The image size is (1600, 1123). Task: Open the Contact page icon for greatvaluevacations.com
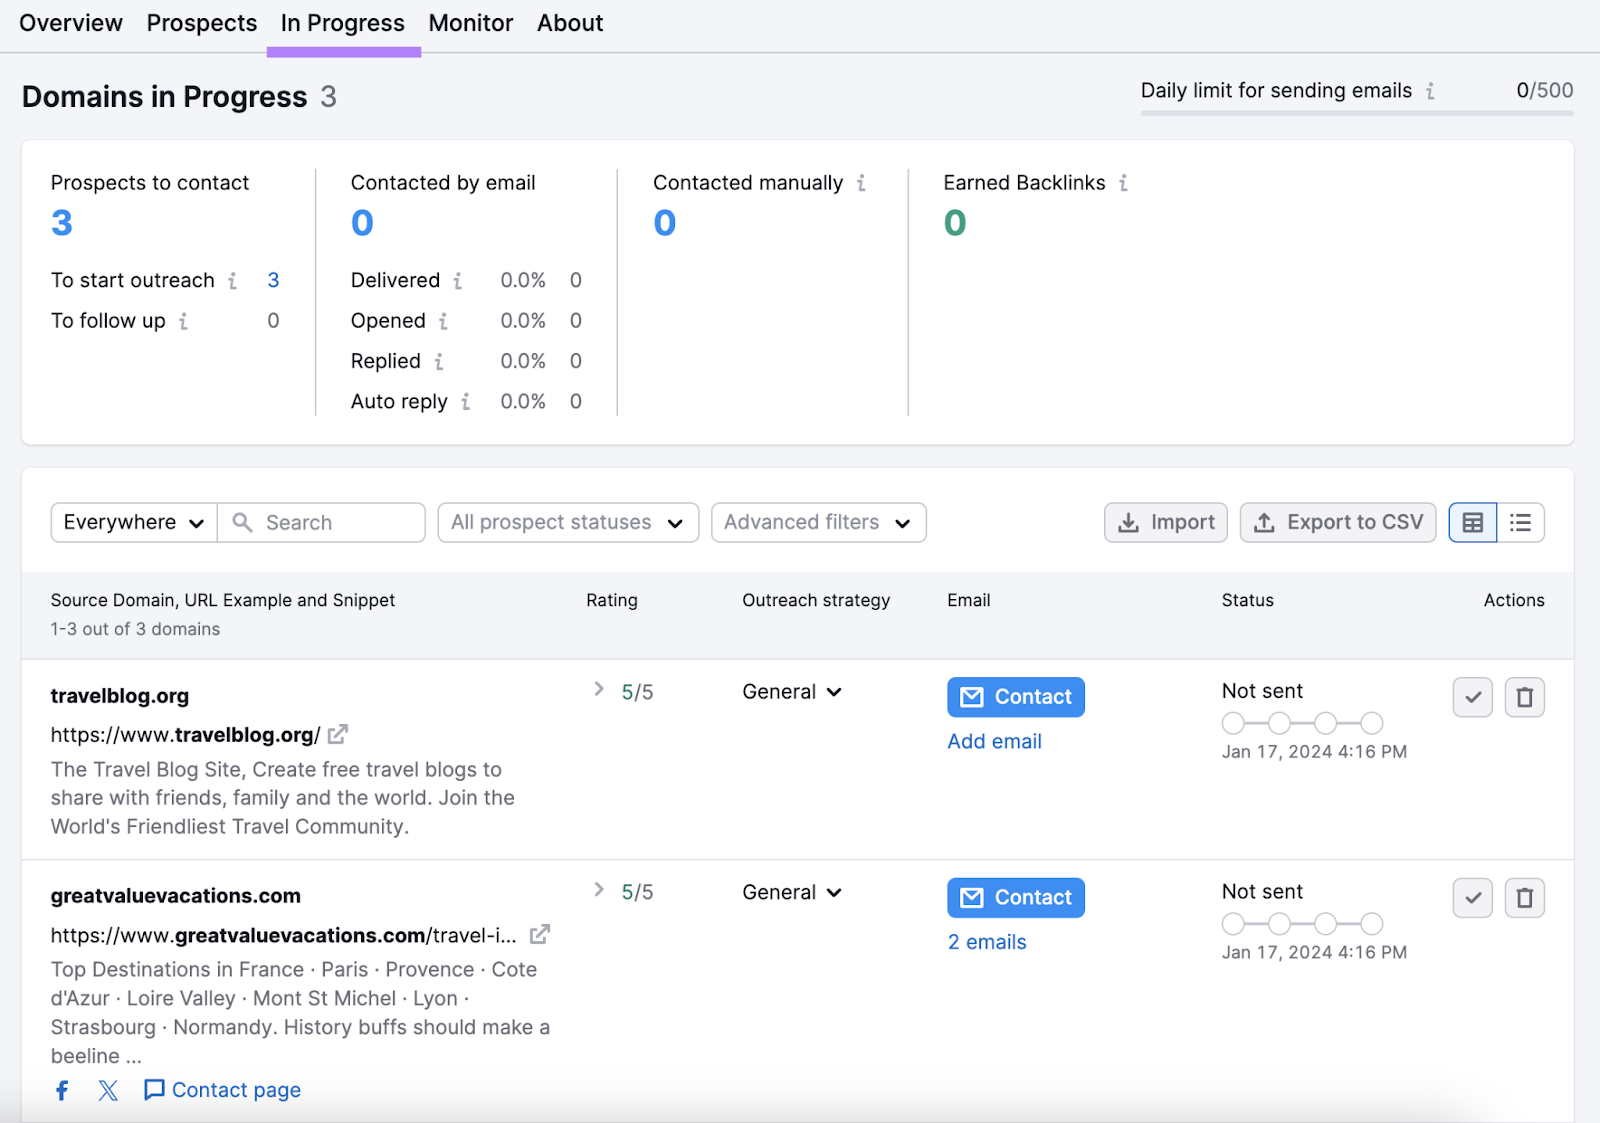pyautogui.click(x=155, y=1089)
